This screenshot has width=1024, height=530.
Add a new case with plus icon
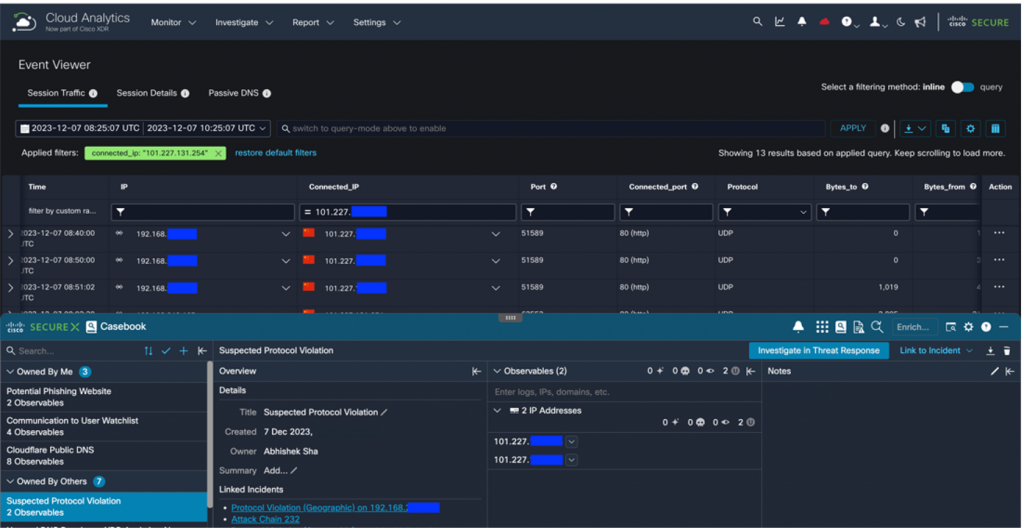pyautogui.click(x=183, y=351)
